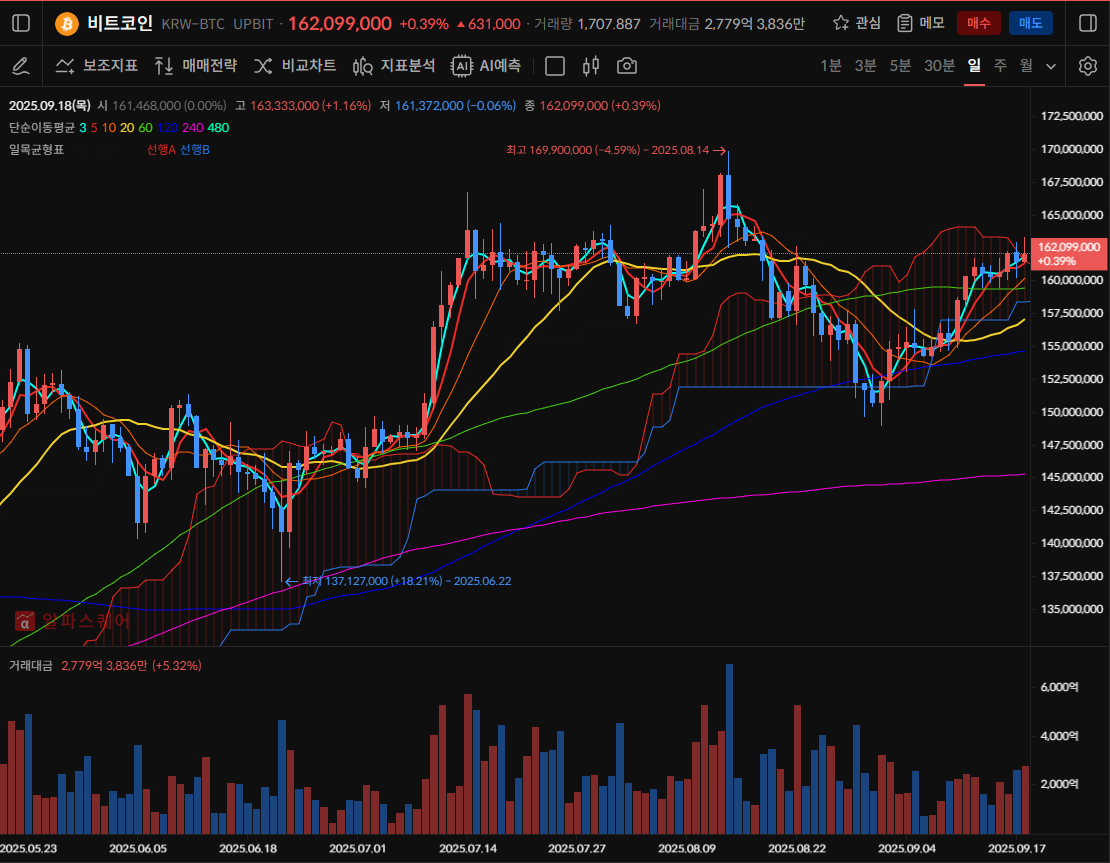
Task: Toggle the 120-day moving average
Action: (167, 127)
